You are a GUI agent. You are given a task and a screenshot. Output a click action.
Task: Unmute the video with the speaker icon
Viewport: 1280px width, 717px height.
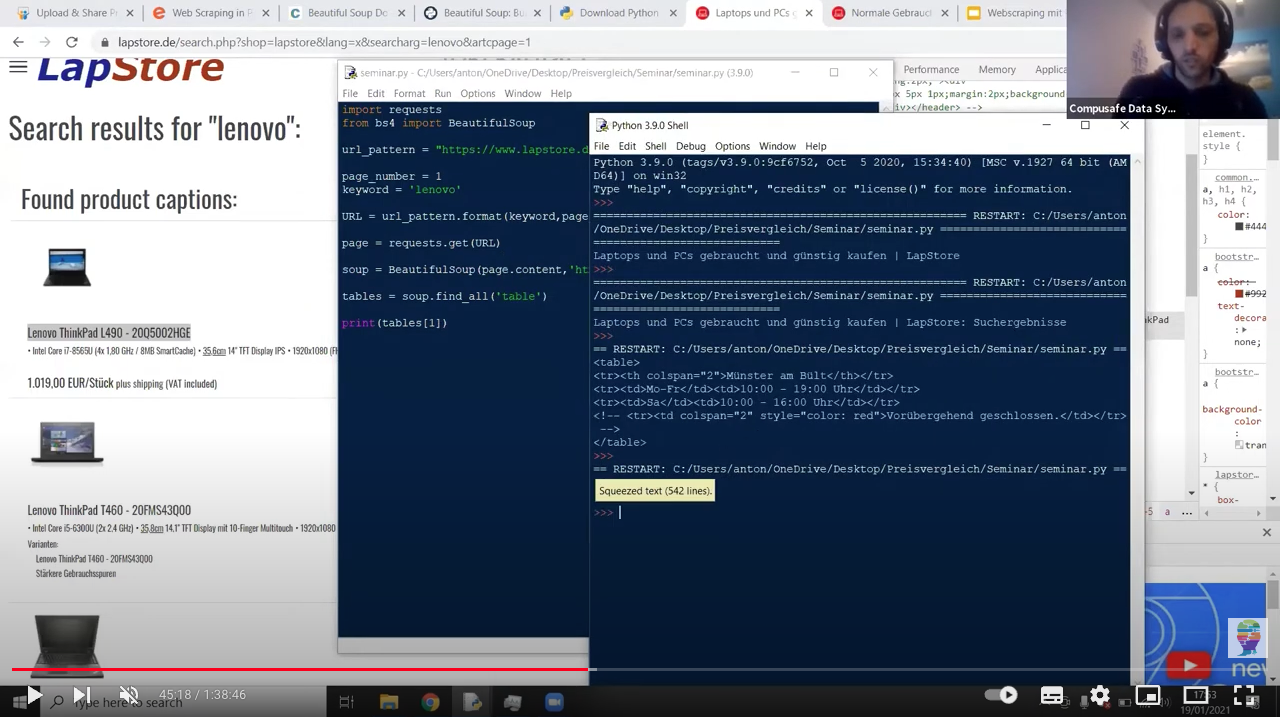[129, 695]
